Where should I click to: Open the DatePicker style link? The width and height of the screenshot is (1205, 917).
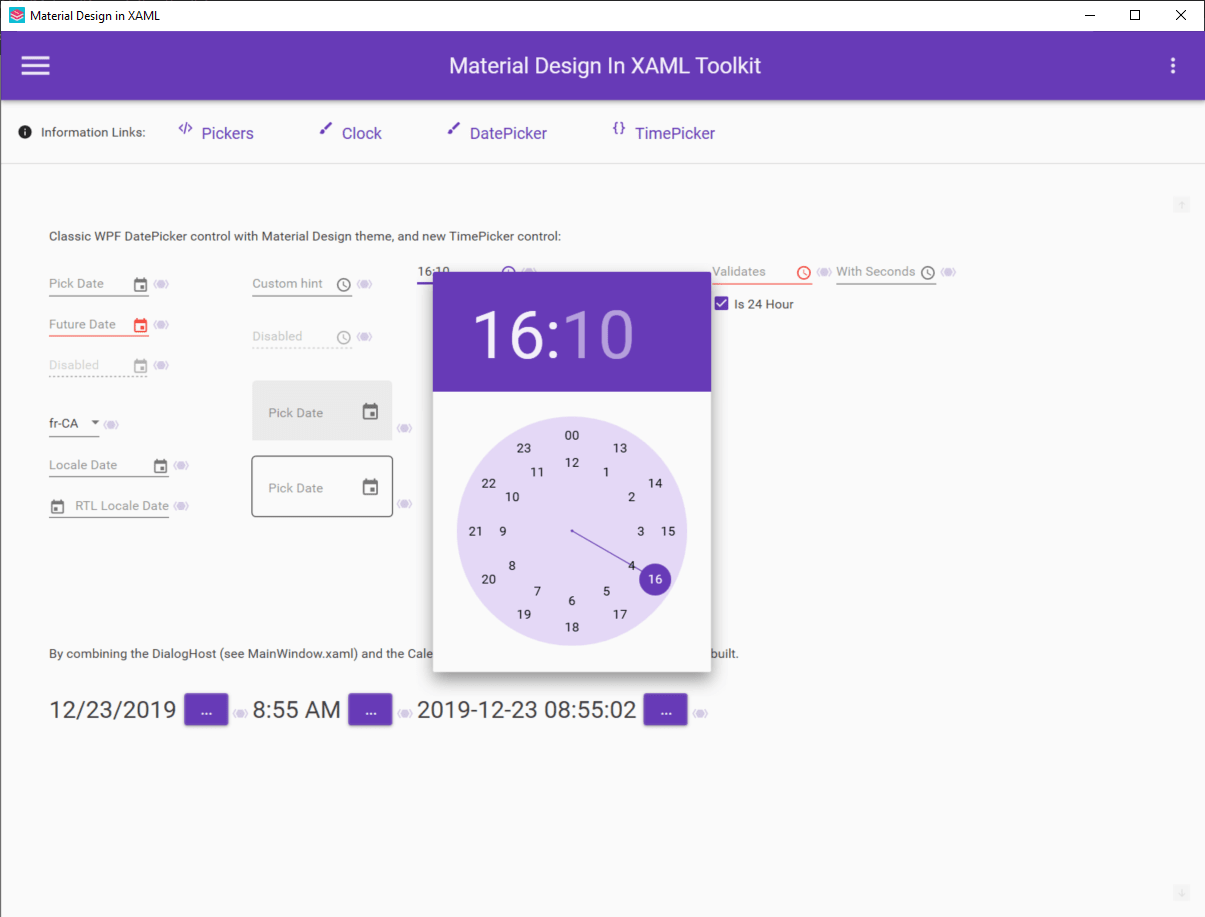click(x=497, y=132)
